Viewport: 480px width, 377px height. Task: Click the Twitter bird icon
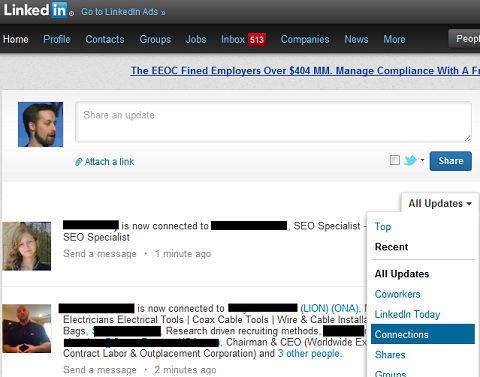[410, 160]
